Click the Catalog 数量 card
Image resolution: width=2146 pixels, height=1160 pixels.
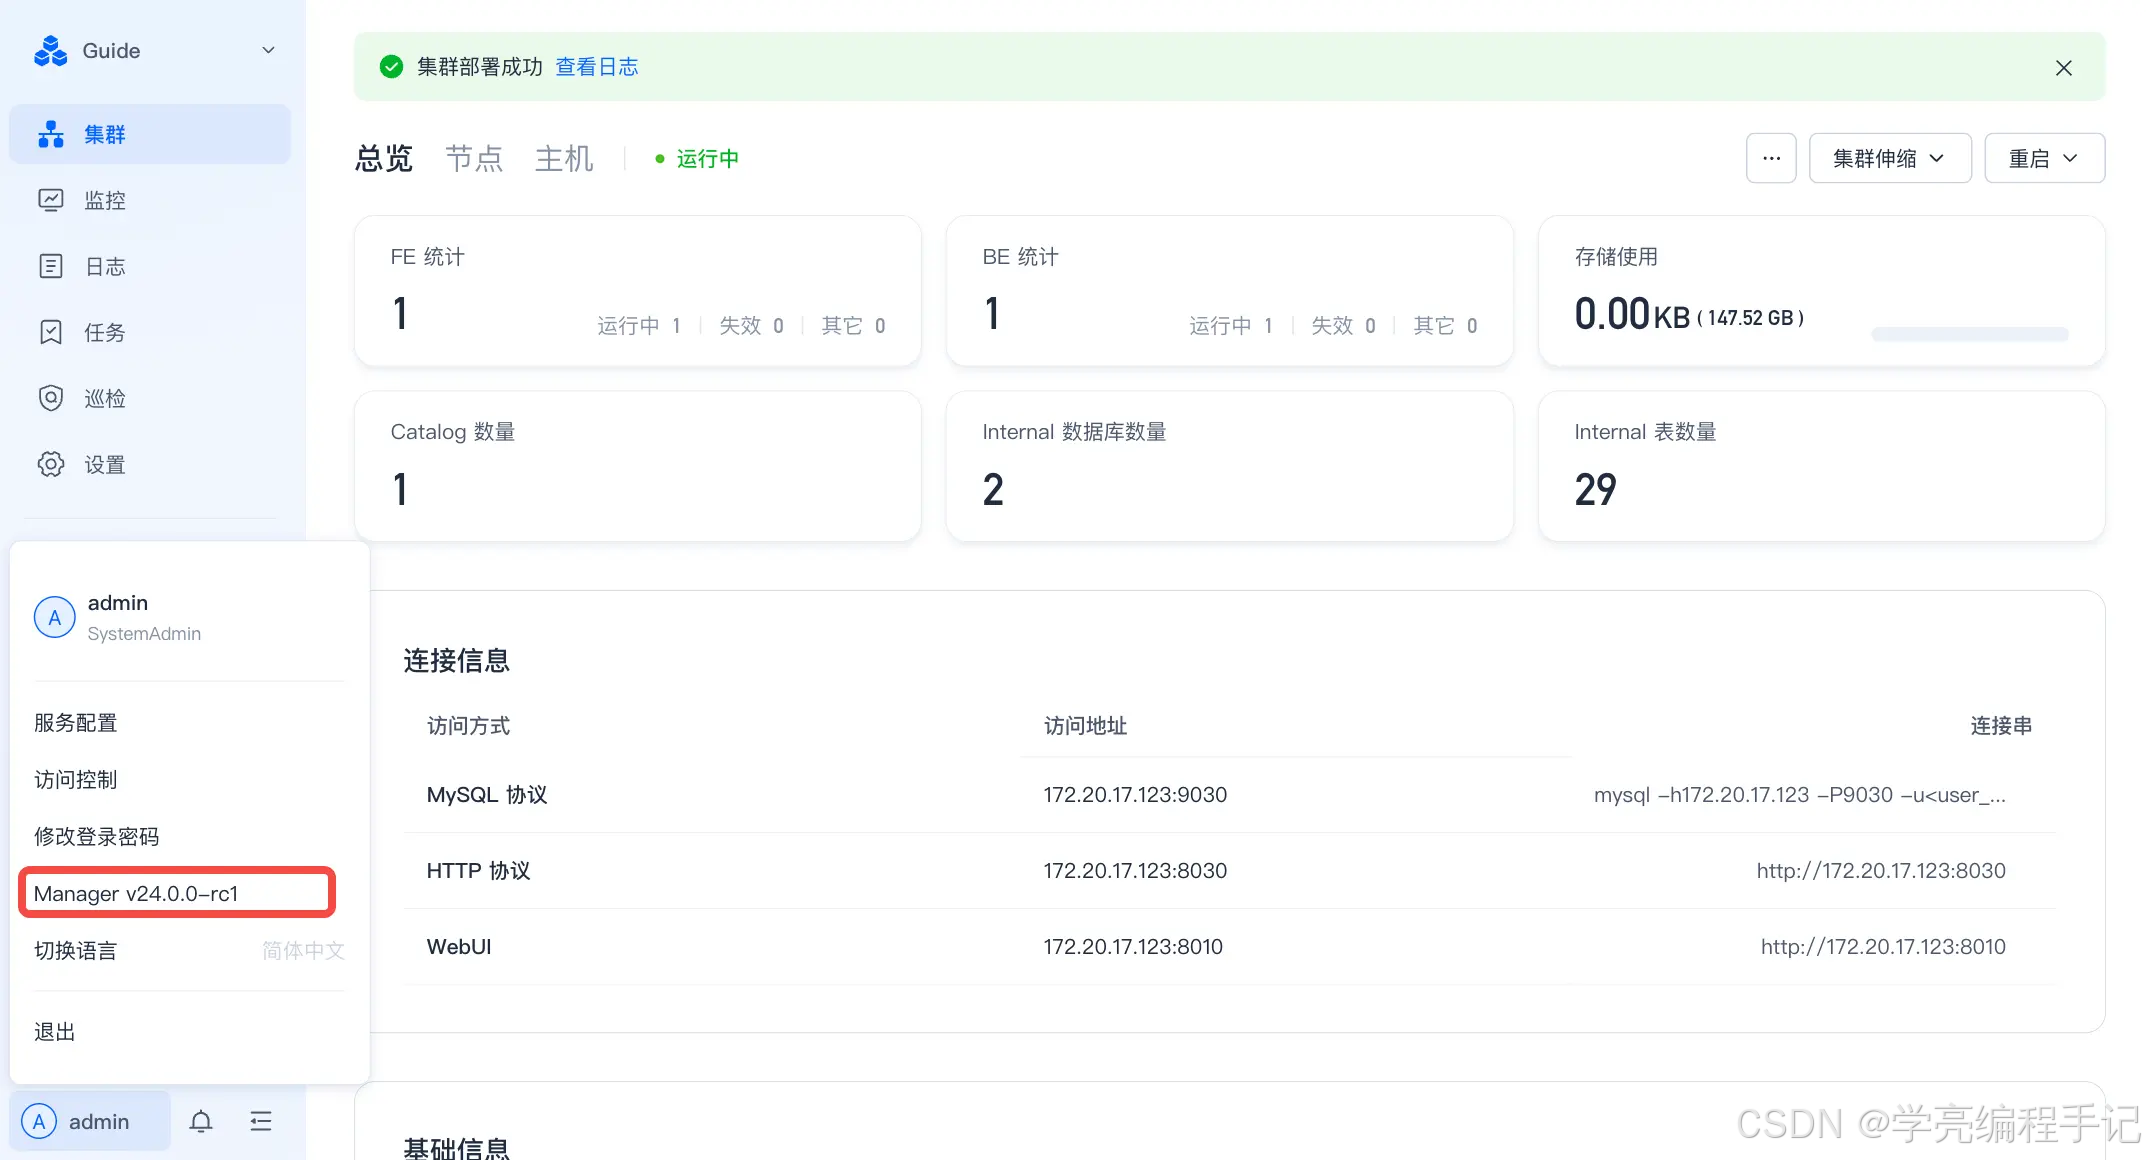click(638, 467)
